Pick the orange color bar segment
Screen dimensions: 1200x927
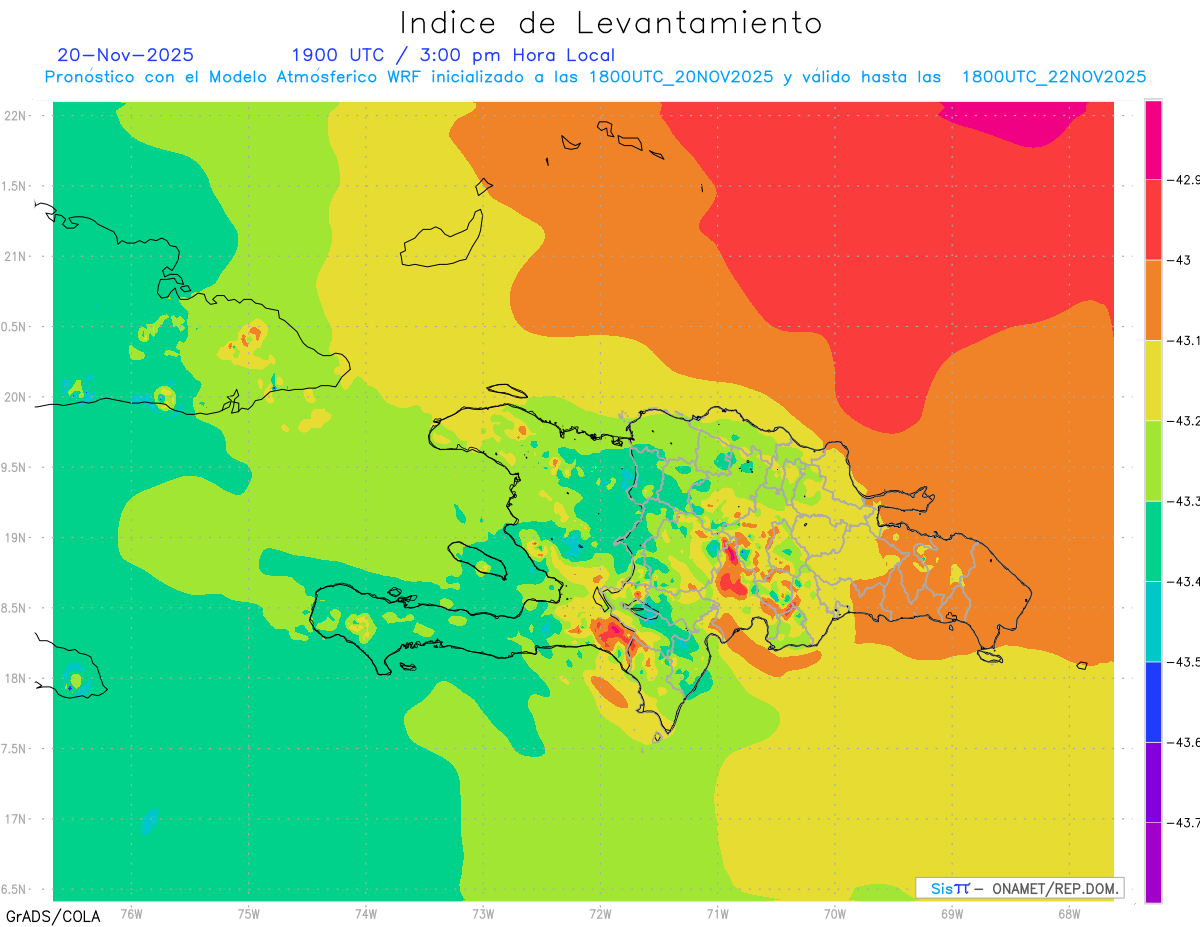(1153, 300)
